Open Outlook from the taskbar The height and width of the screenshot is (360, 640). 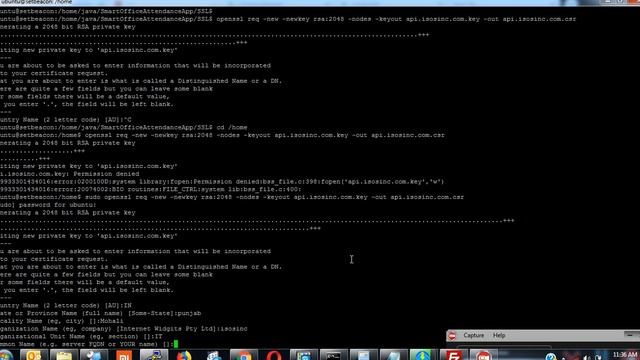pyautogui.click(x=34, y=355)
